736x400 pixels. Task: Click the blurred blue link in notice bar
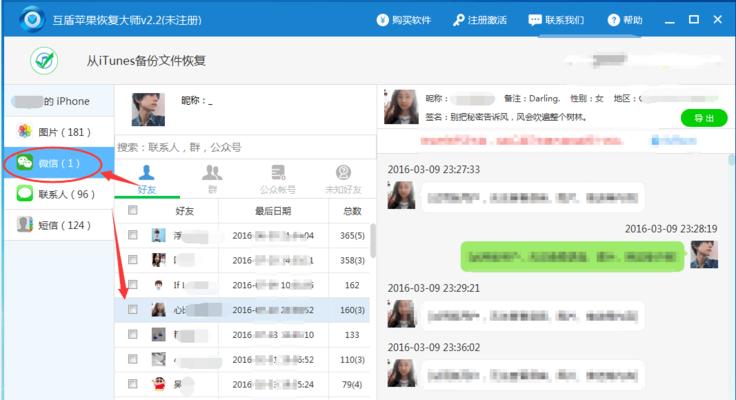(674, 140)
